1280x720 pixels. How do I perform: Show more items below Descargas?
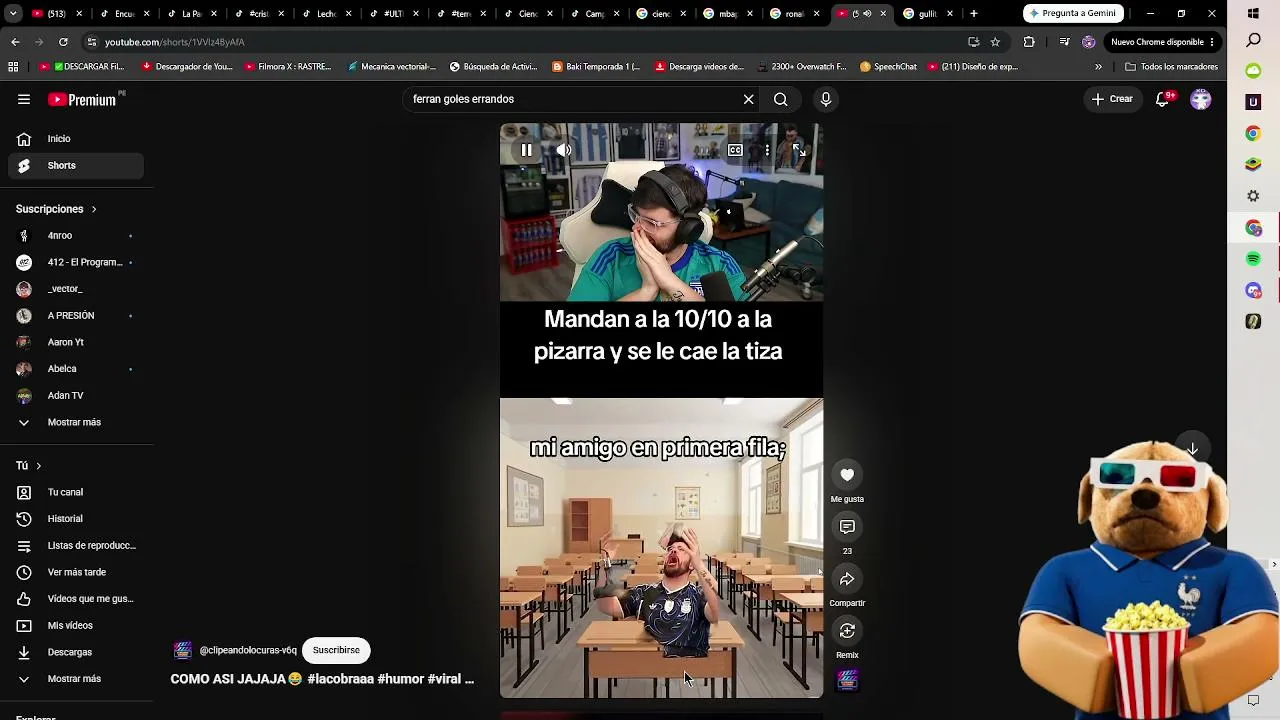click(76, 679)
